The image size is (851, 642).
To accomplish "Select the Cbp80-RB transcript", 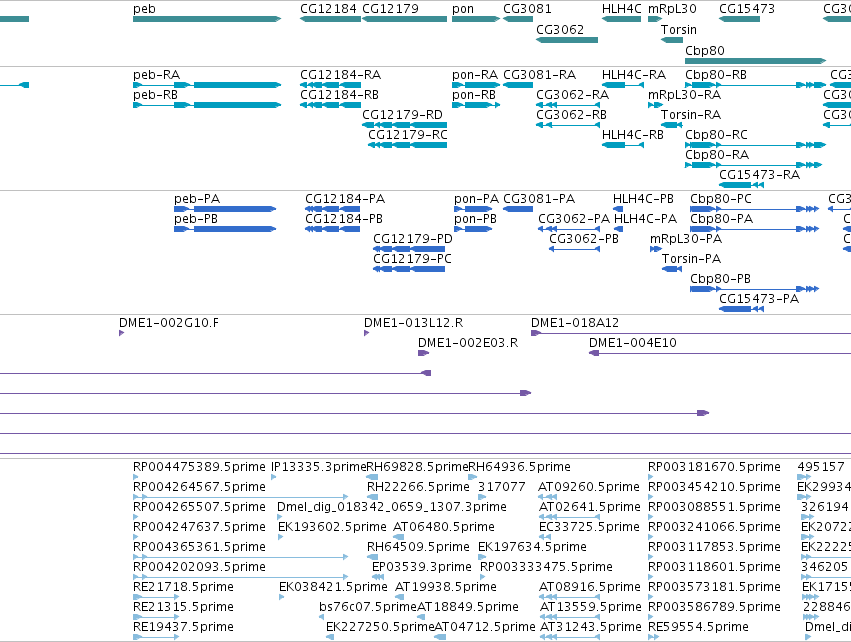I will tap(755, 85).
